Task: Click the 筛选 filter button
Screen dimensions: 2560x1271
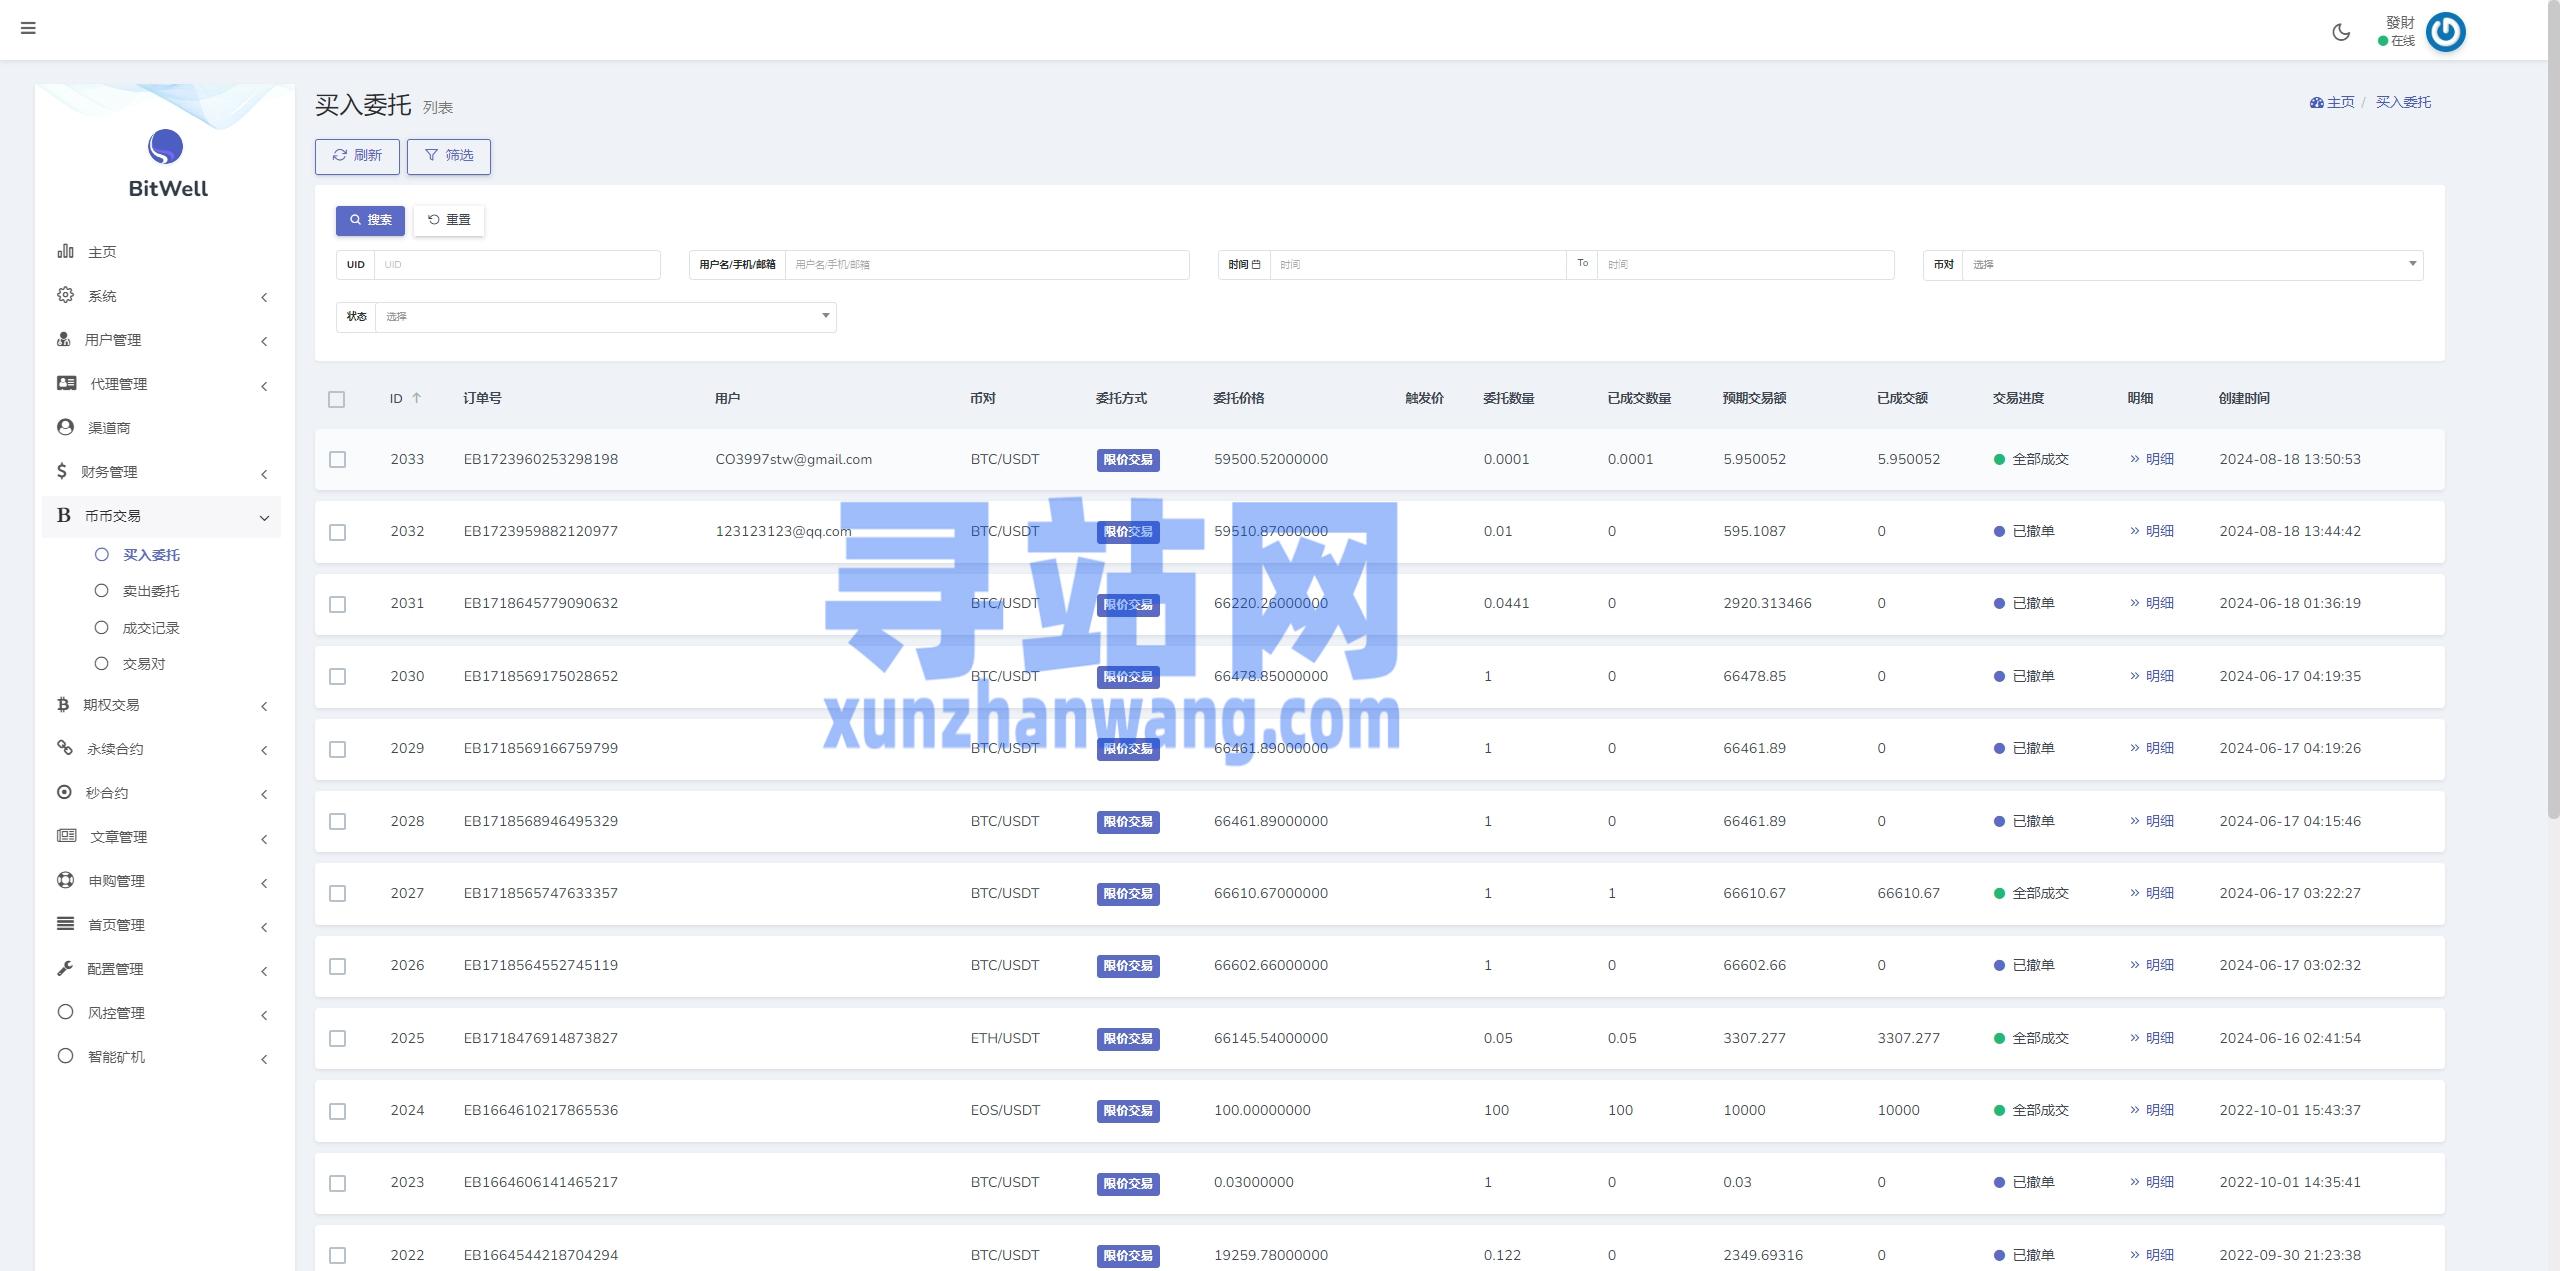Action: [x=449, y=156]
